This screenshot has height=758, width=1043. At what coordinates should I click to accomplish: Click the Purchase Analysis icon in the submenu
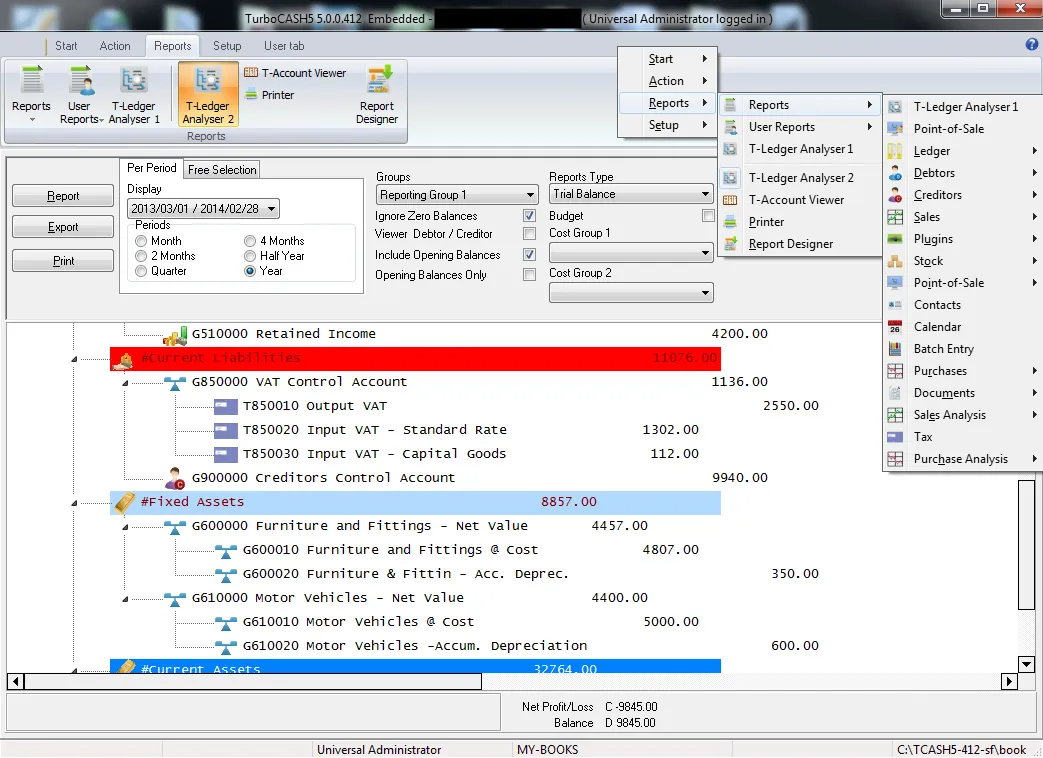(x=895, y=459)
